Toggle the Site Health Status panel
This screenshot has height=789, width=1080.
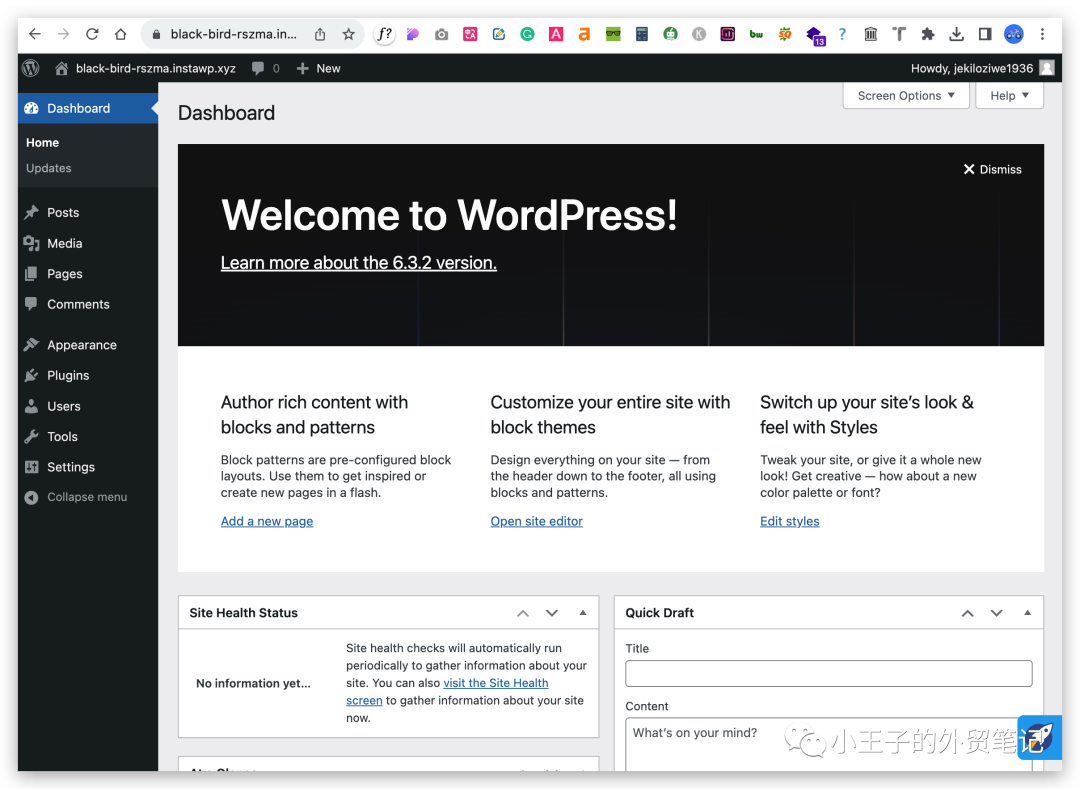[x=583, y=613]
